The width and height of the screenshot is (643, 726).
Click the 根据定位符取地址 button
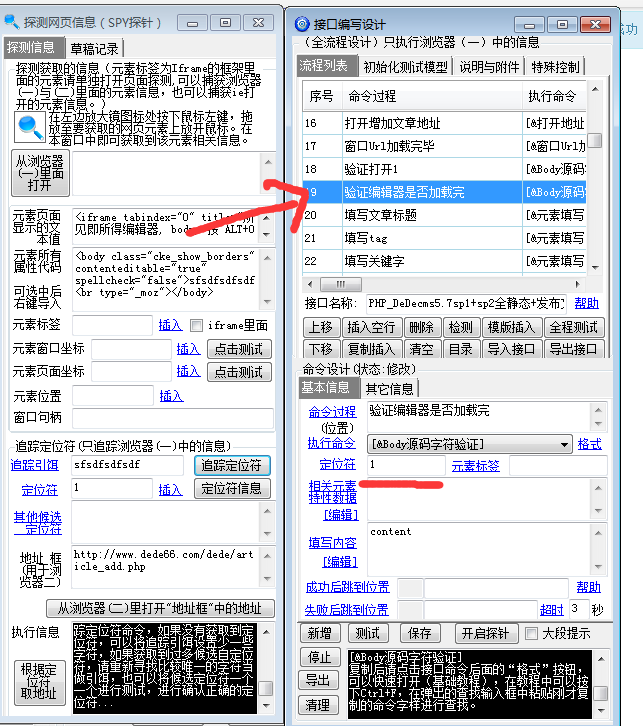39,682
